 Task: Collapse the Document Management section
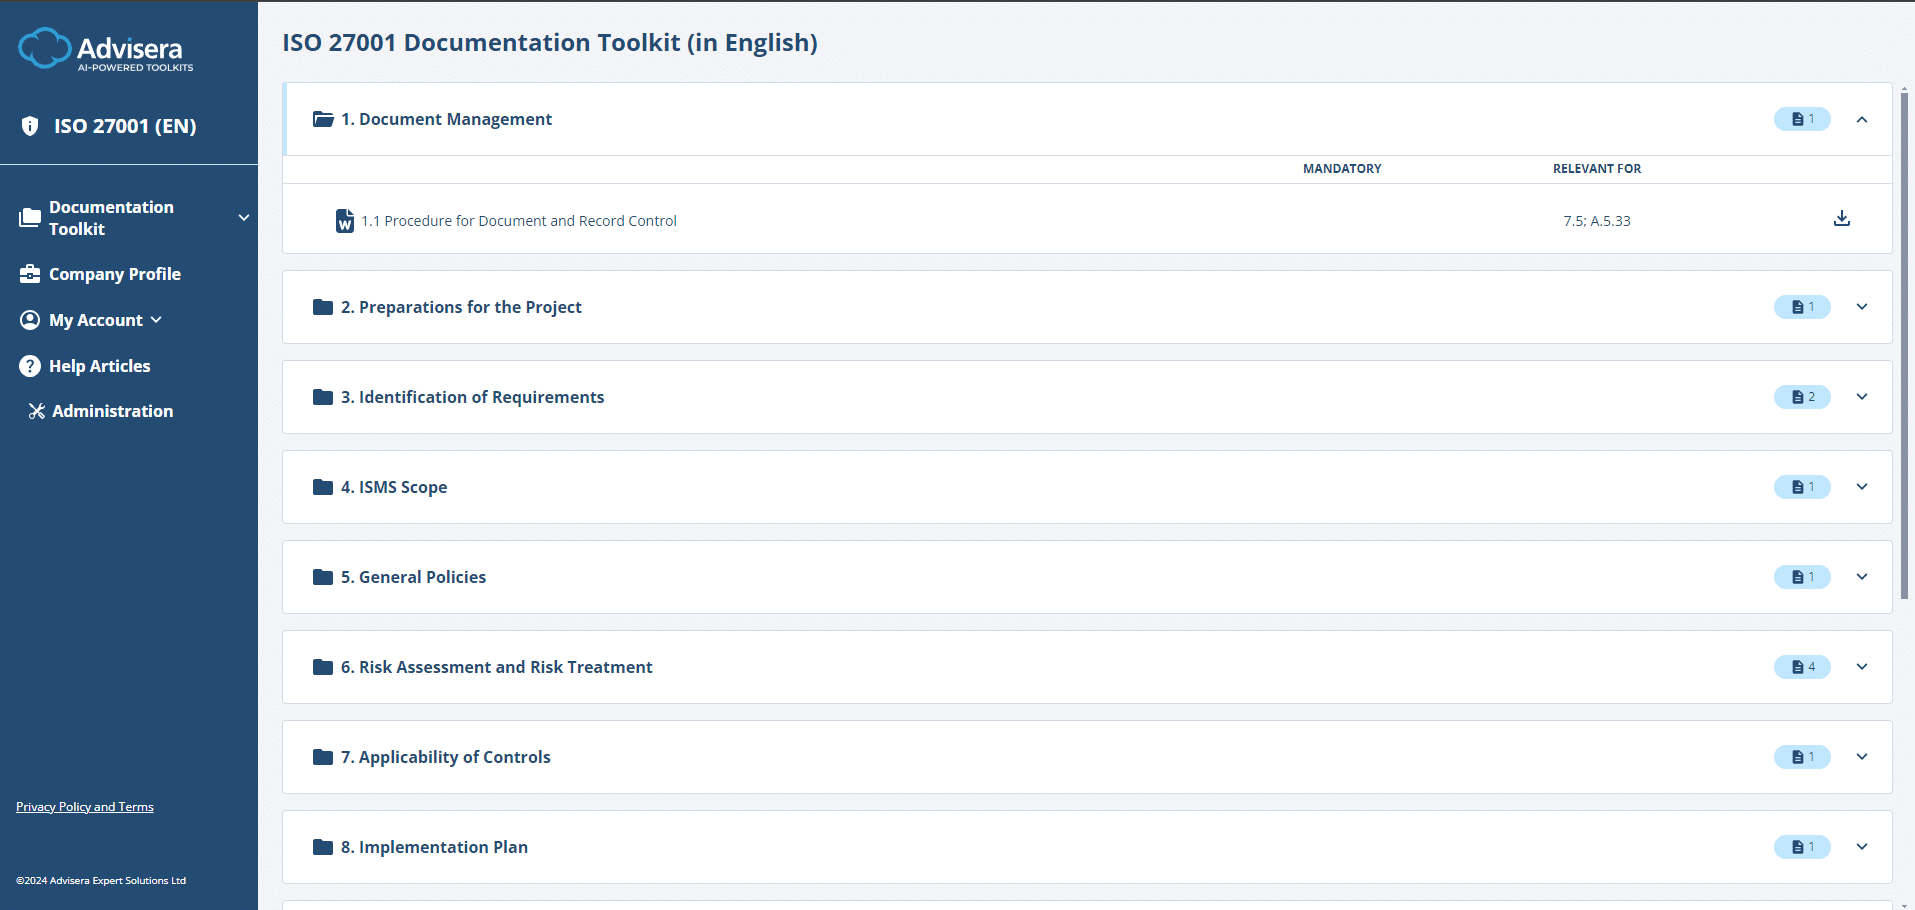[1861, 120]
